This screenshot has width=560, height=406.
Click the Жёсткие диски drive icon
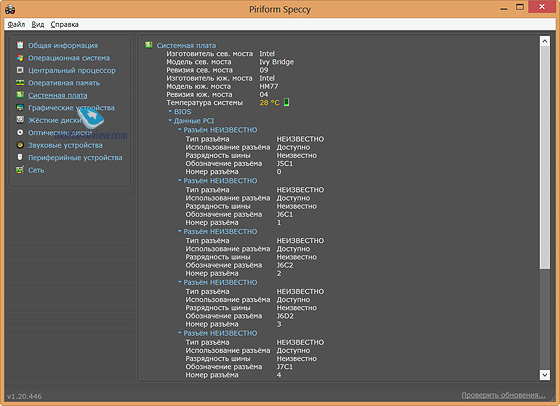coord(20,120)
